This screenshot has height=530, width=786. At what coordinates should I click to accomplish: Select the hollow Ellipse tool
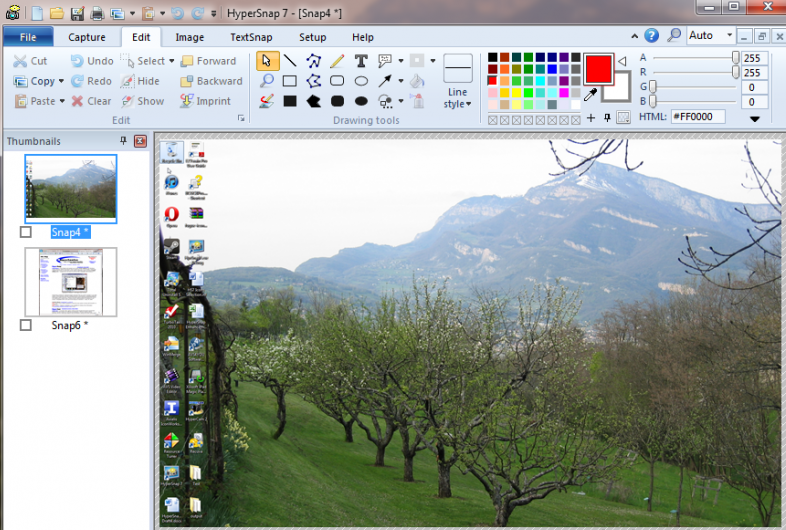click(361, 81)
